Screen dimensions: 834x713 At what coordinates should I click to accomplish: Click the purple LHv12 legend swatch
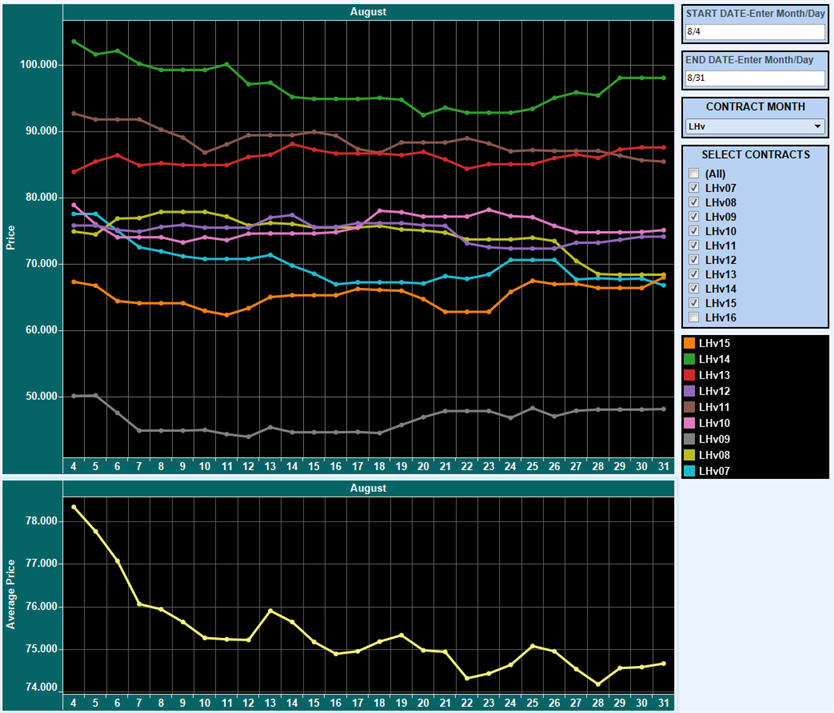[x=689, y=391]
